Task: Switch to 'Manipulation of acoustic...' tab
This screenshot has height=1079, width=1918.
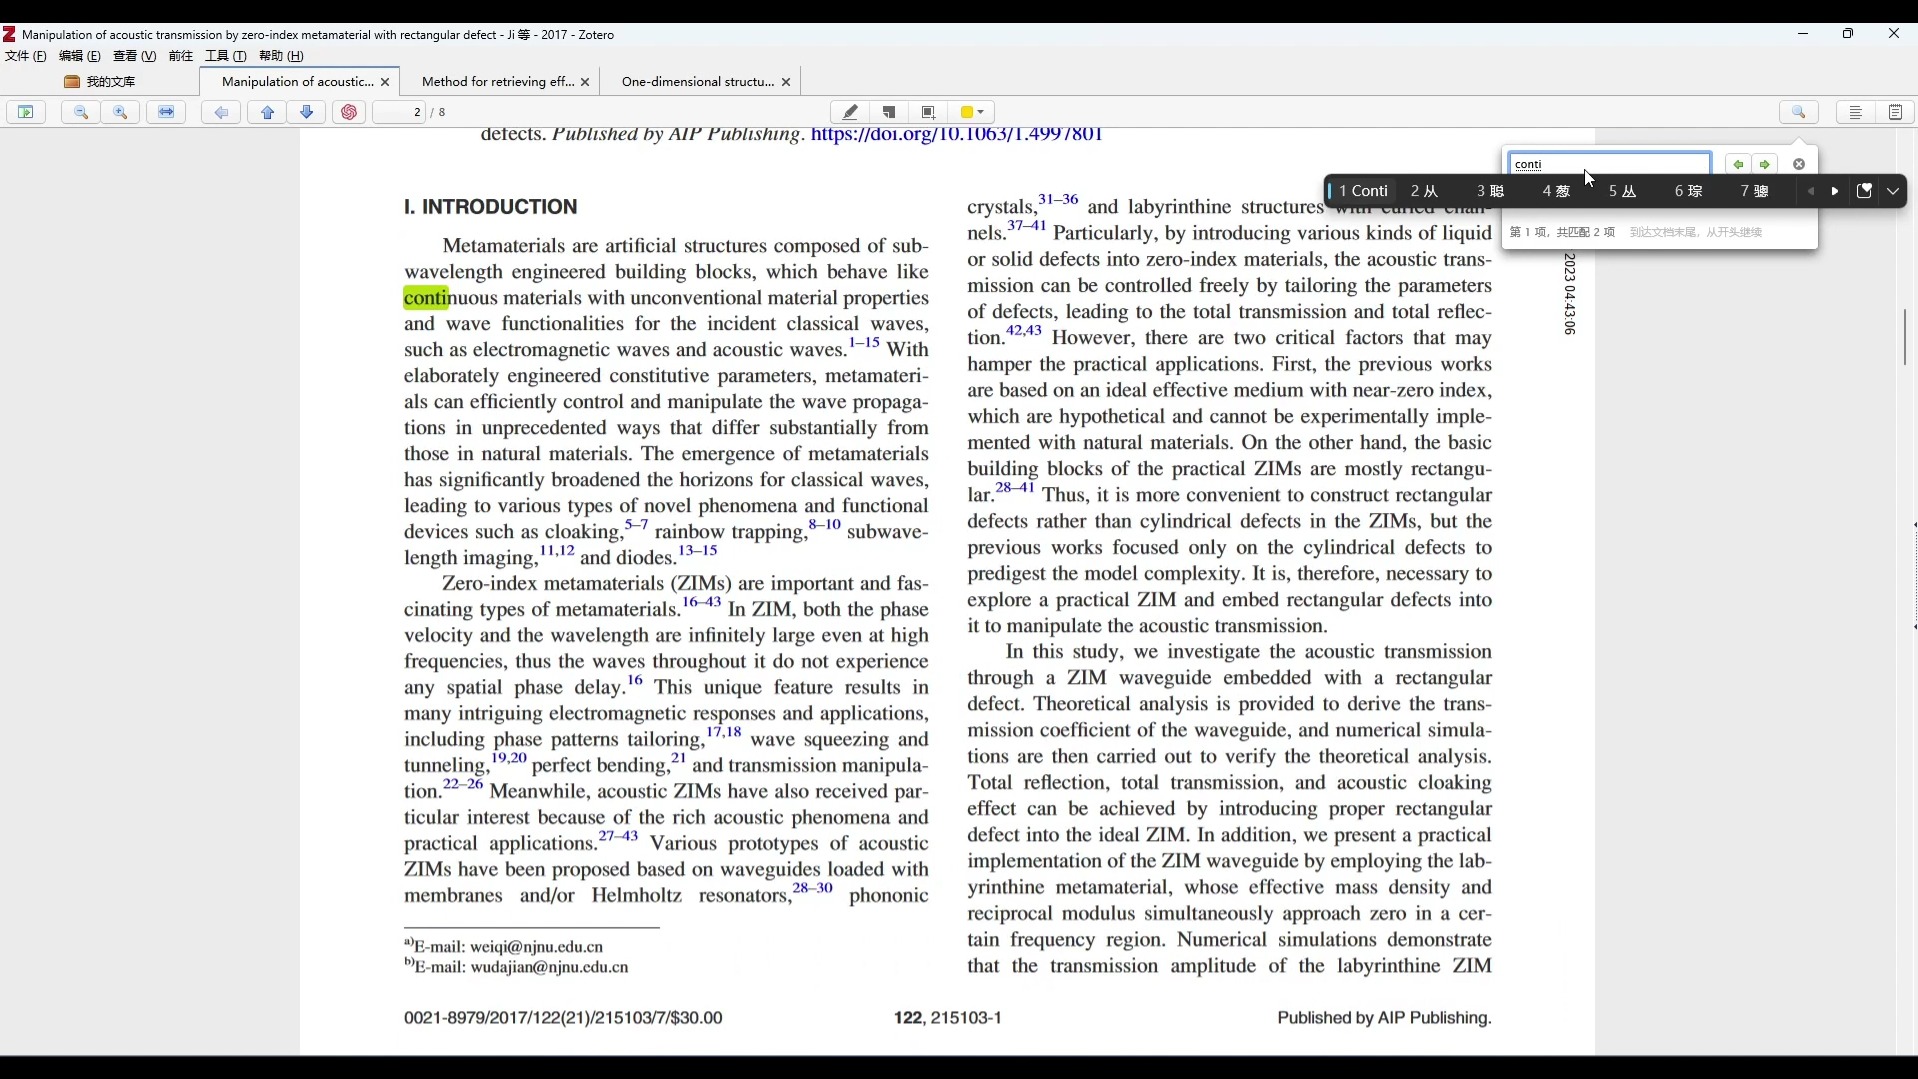Action: 297,82
